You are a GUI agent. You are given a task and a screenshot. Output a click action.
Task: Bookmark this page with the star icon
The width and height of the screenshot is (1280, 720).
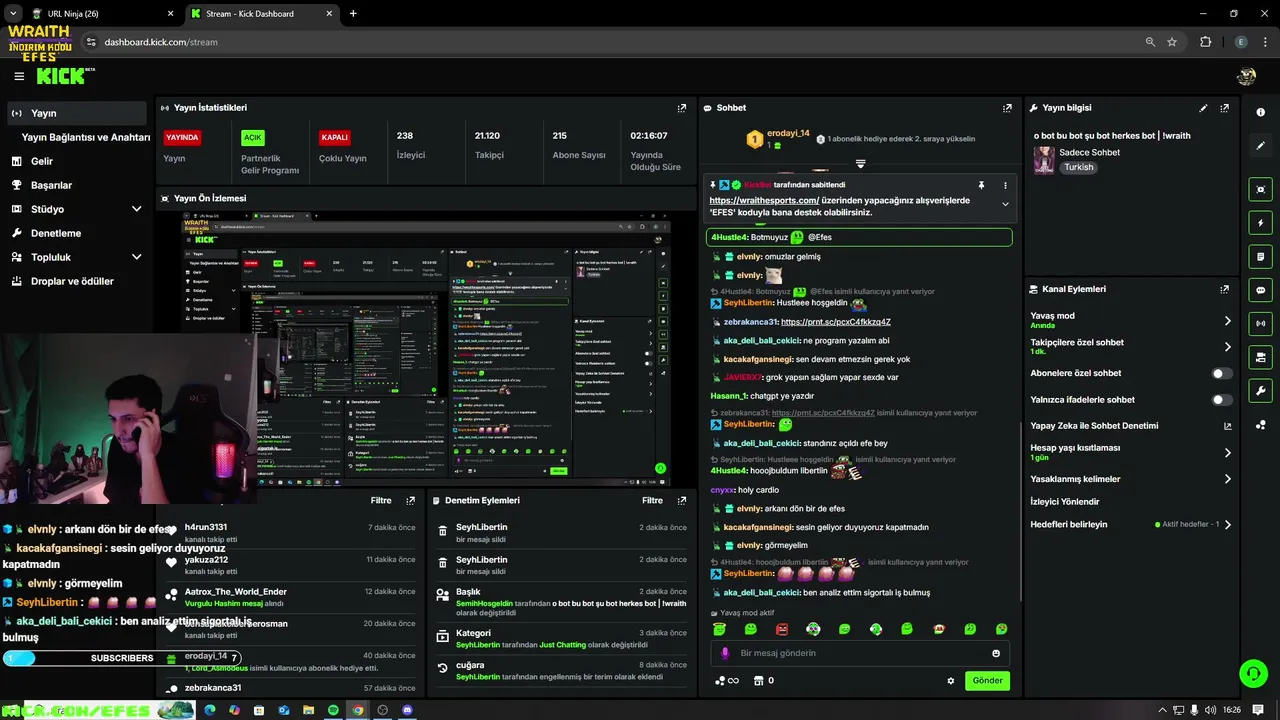(1172, 42)
